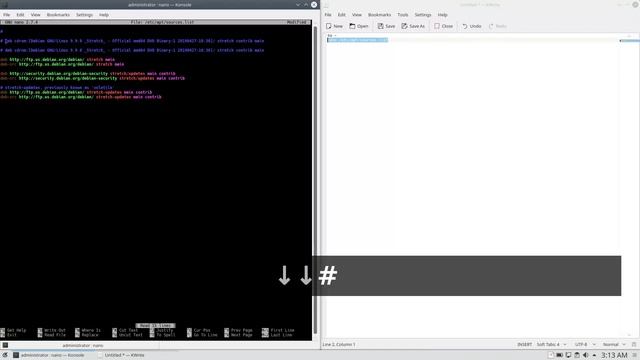The height and width of the screenshot is (360, 640).
Task: Open the UTF-8 encoding dropdown in status bar
Action: pyautogui.click(x=585, y=344)
